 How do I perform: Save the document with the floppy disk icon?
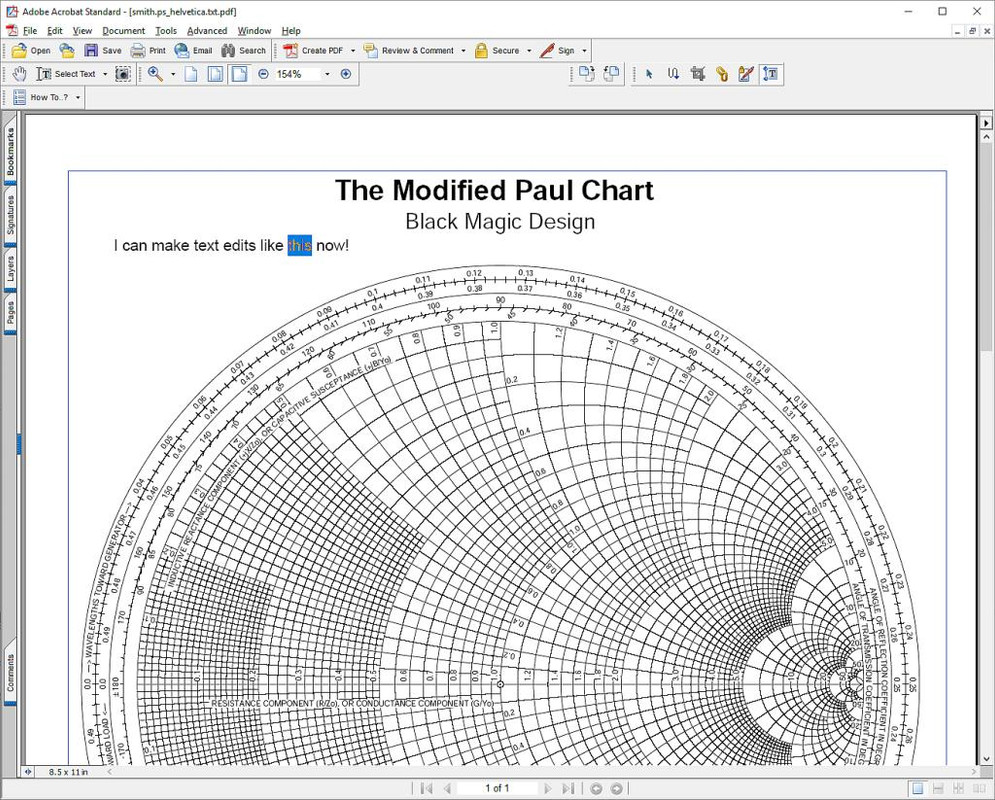(91, 51)
